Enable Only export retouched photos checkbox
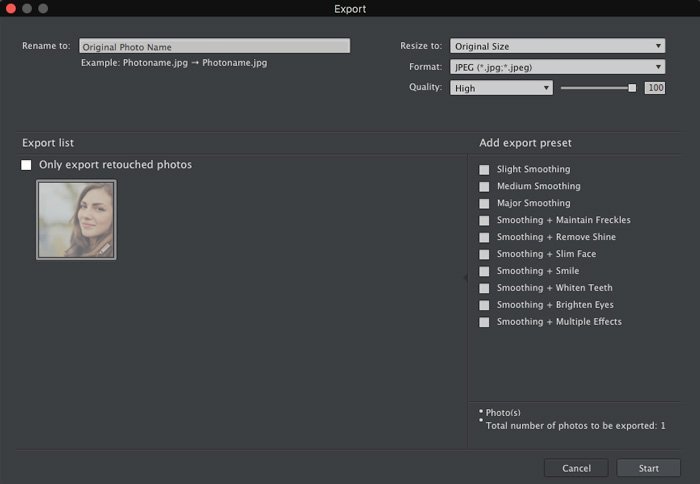Viewport: 700px width, 484px height. tap(27, 165)
